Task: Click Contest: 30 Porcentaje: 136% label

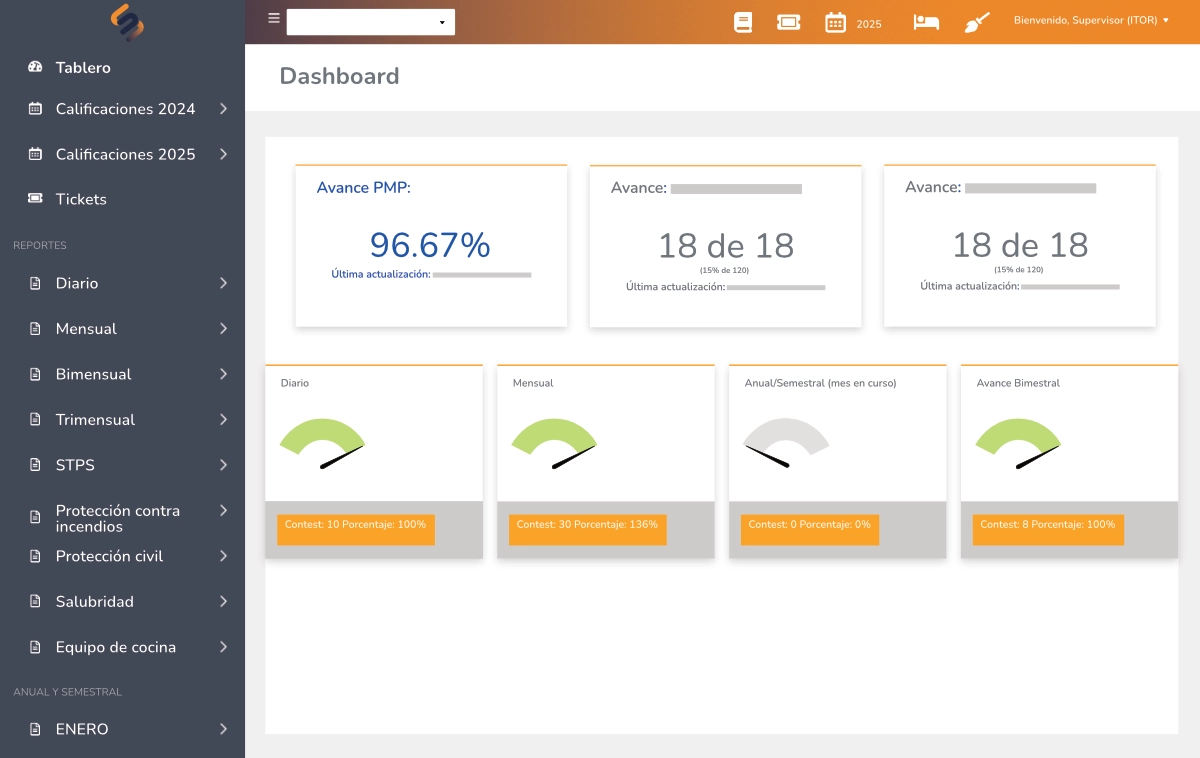Action: pyautogui.click(x=587, y=526)
